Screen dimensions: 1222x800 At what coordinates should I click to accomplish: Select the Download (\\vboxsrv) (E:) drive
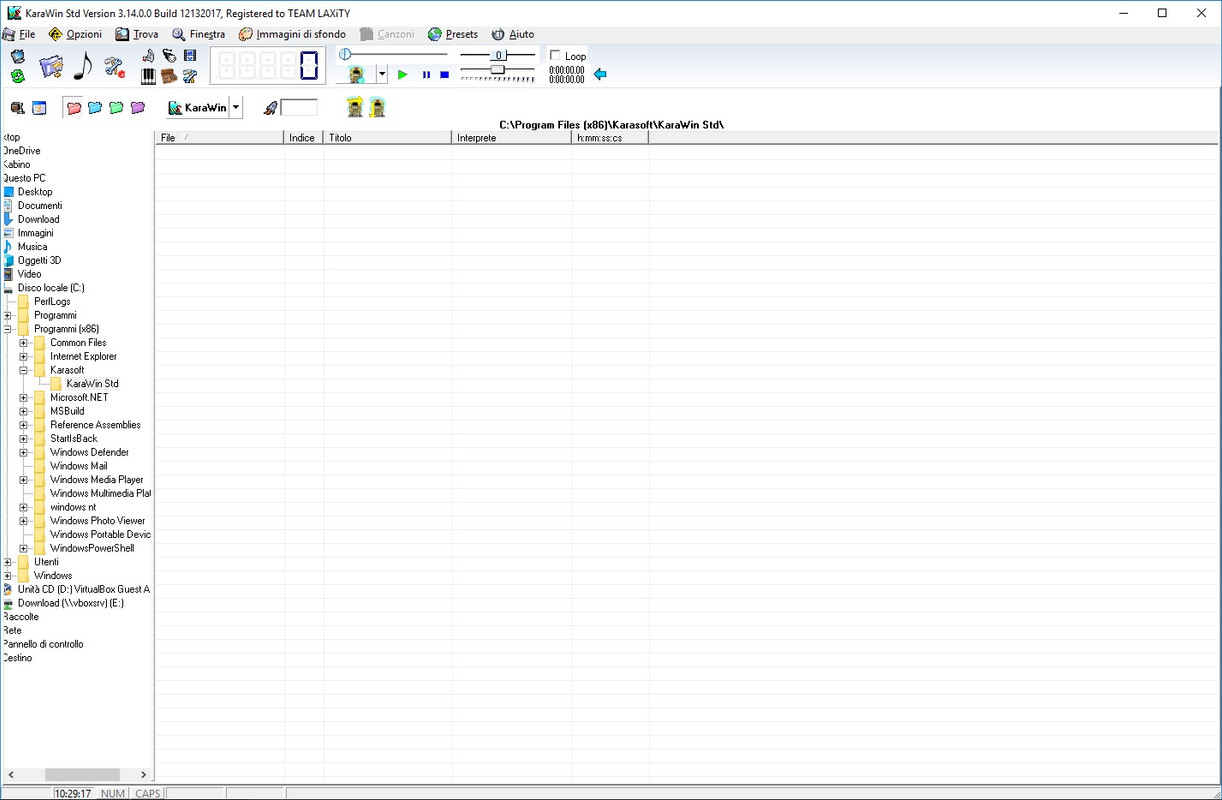(x=71, y=603)
